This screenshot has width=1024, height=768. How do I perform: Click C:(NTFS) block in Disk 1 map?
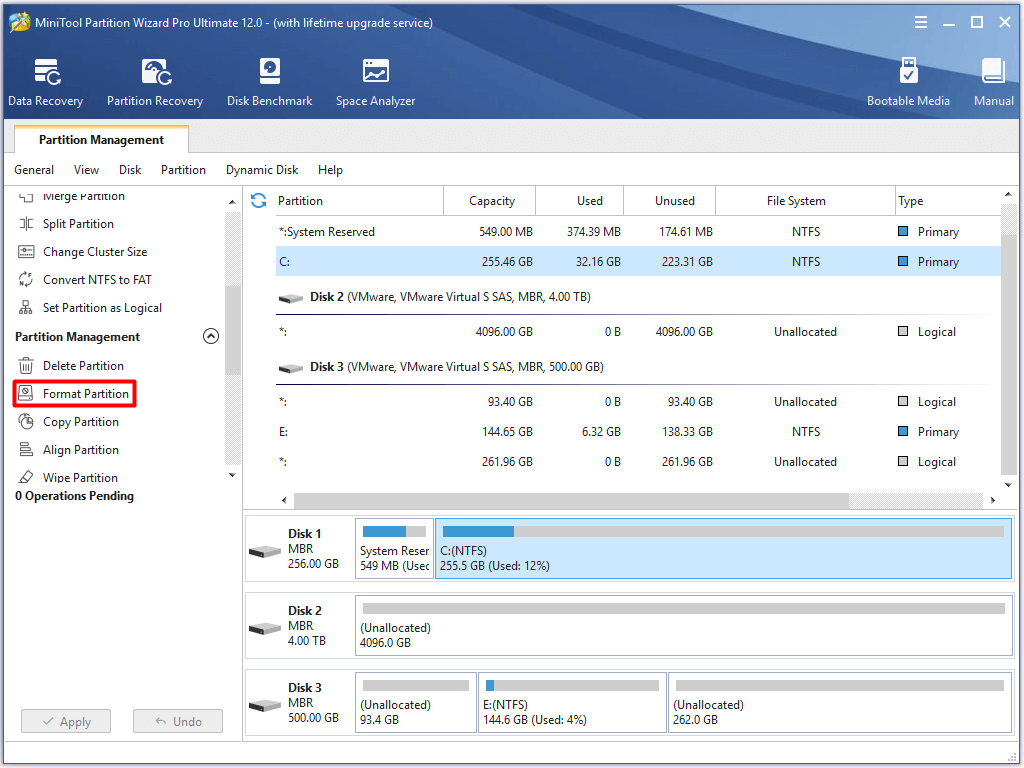pos(724,549)
